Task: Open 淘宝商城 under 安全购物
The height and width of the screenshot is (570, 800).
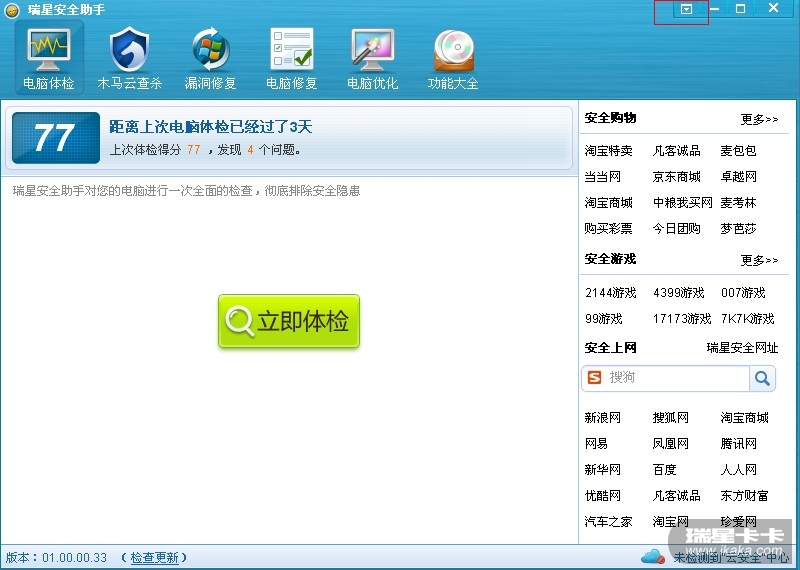Action: click(x=609, y=203)
